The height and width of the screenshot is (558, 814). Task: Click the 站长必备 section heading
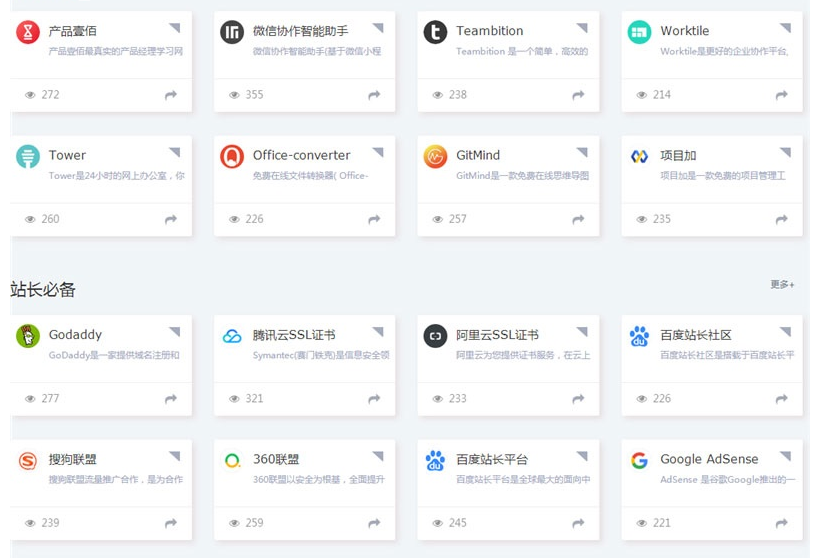click(43, 289)
